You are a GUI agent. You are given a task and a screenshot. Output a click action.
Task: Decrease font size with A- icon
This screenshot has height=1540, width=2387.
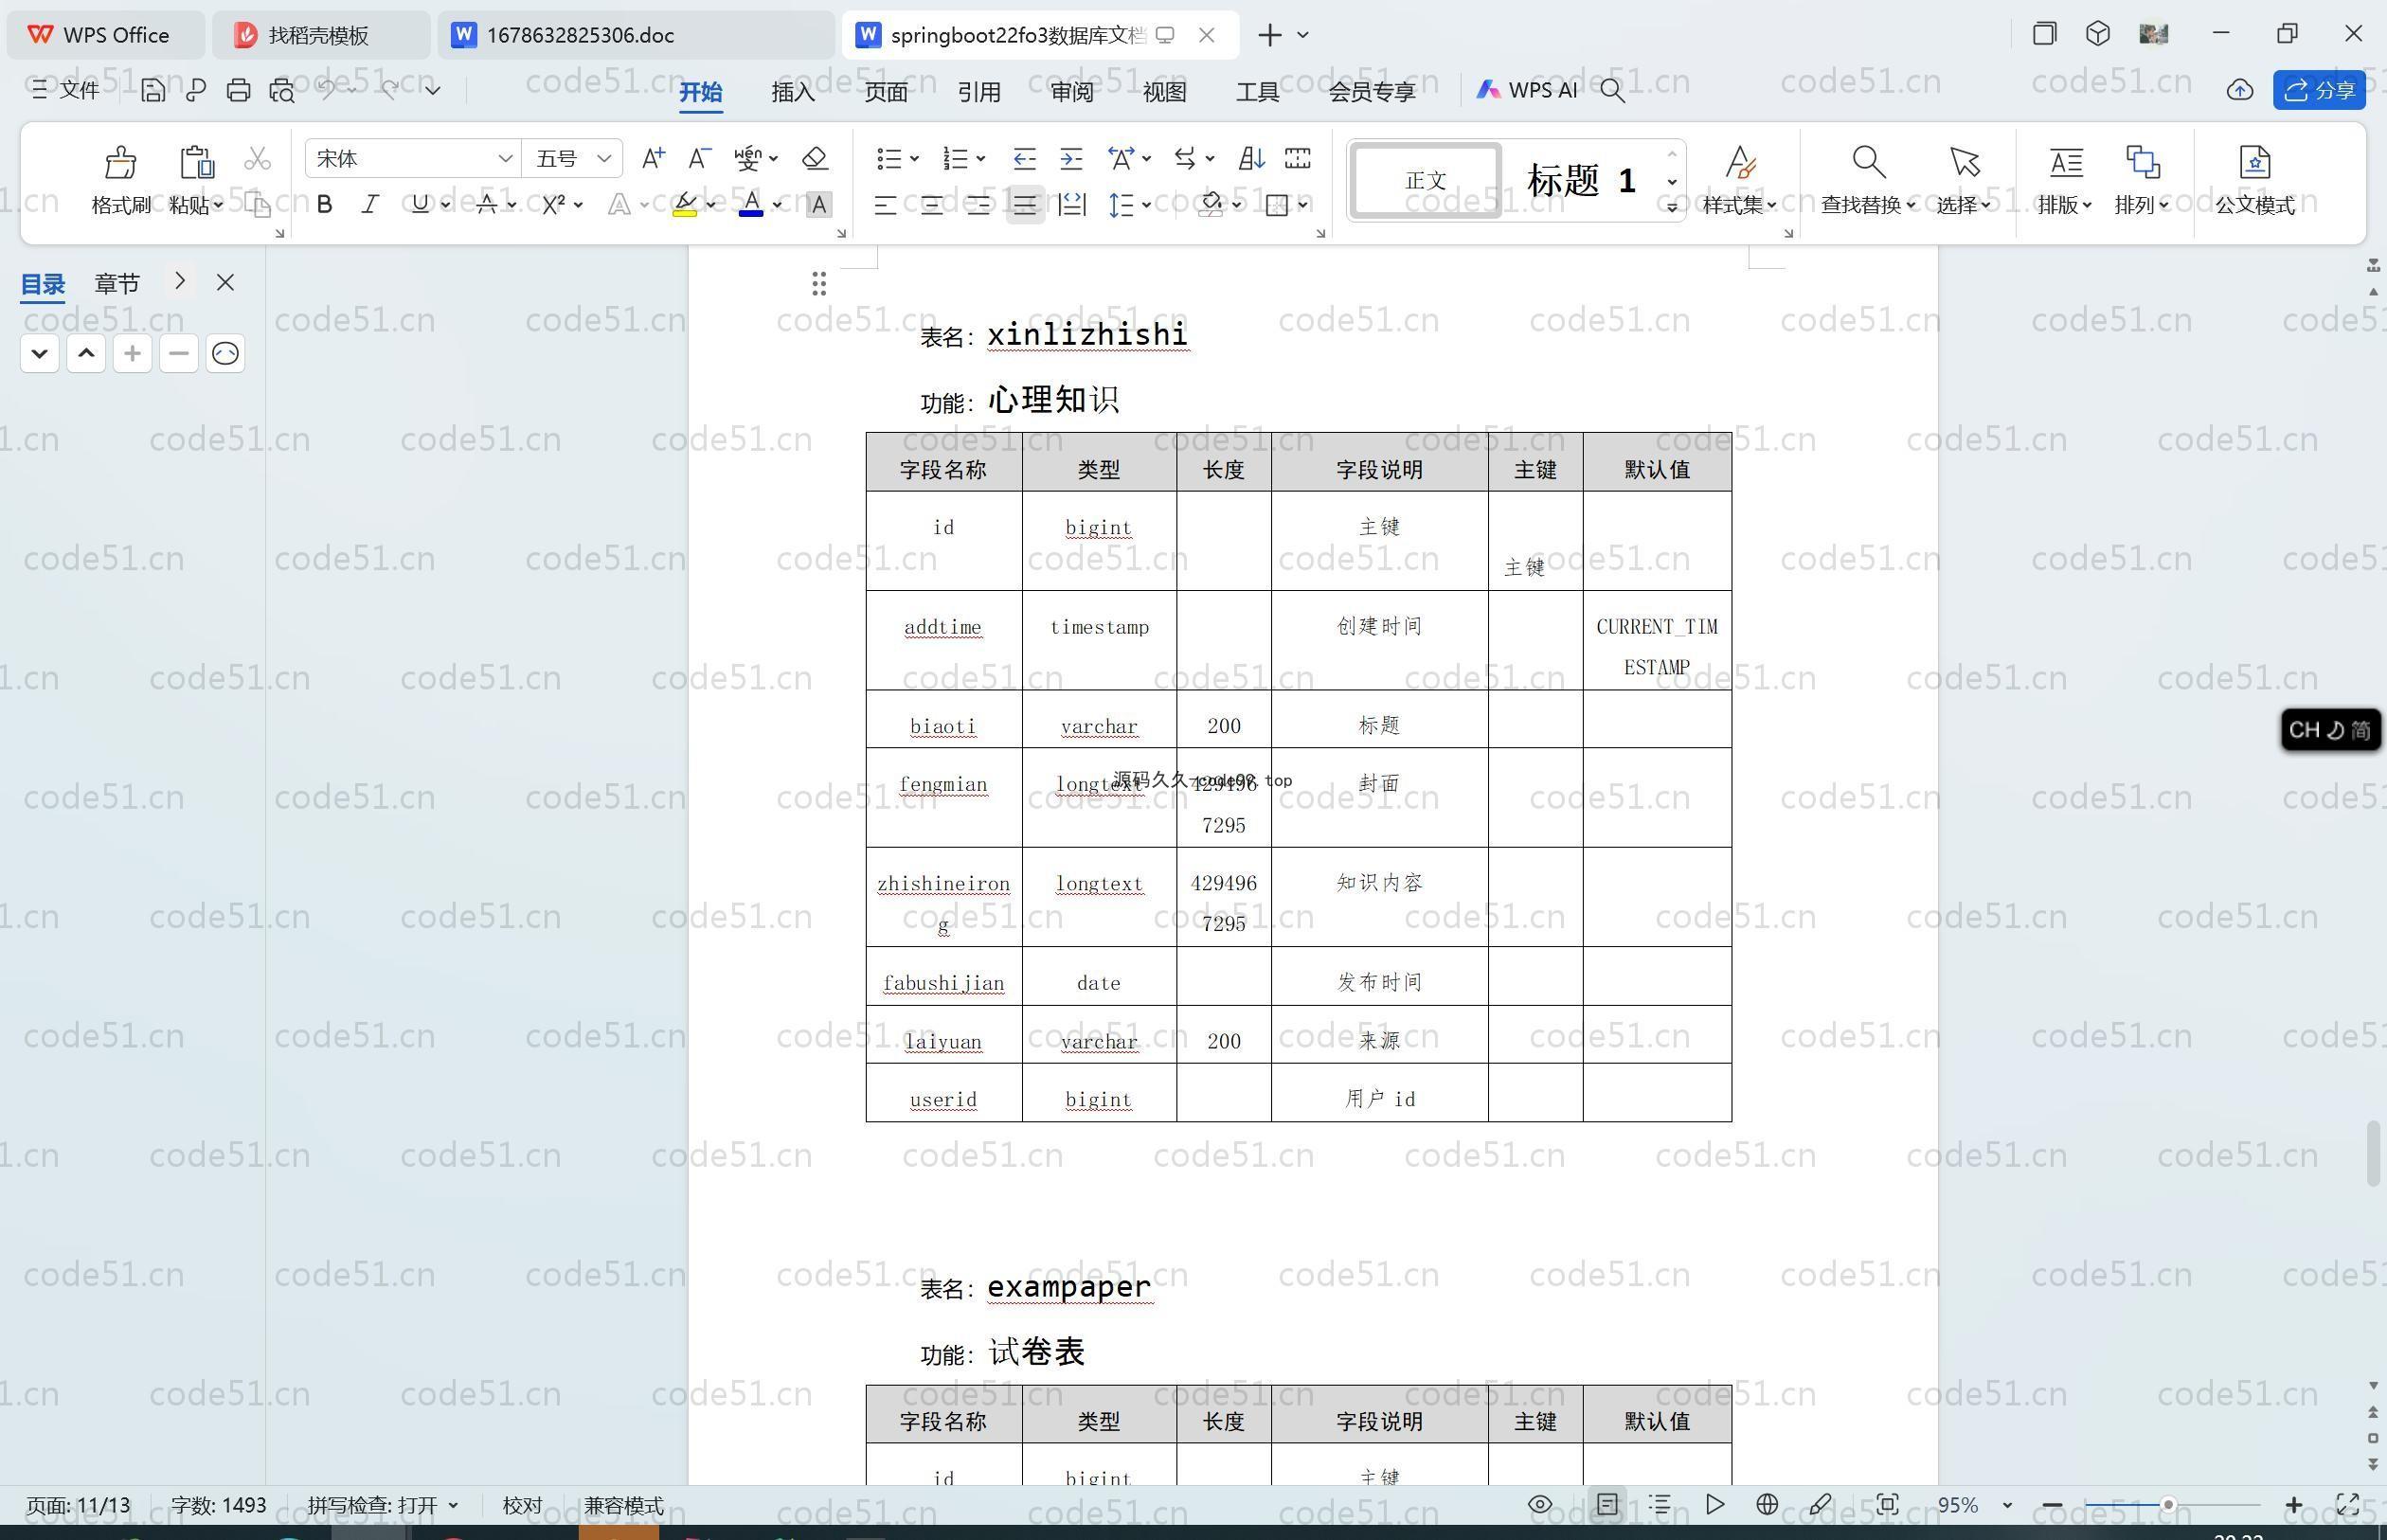[699, 158]
